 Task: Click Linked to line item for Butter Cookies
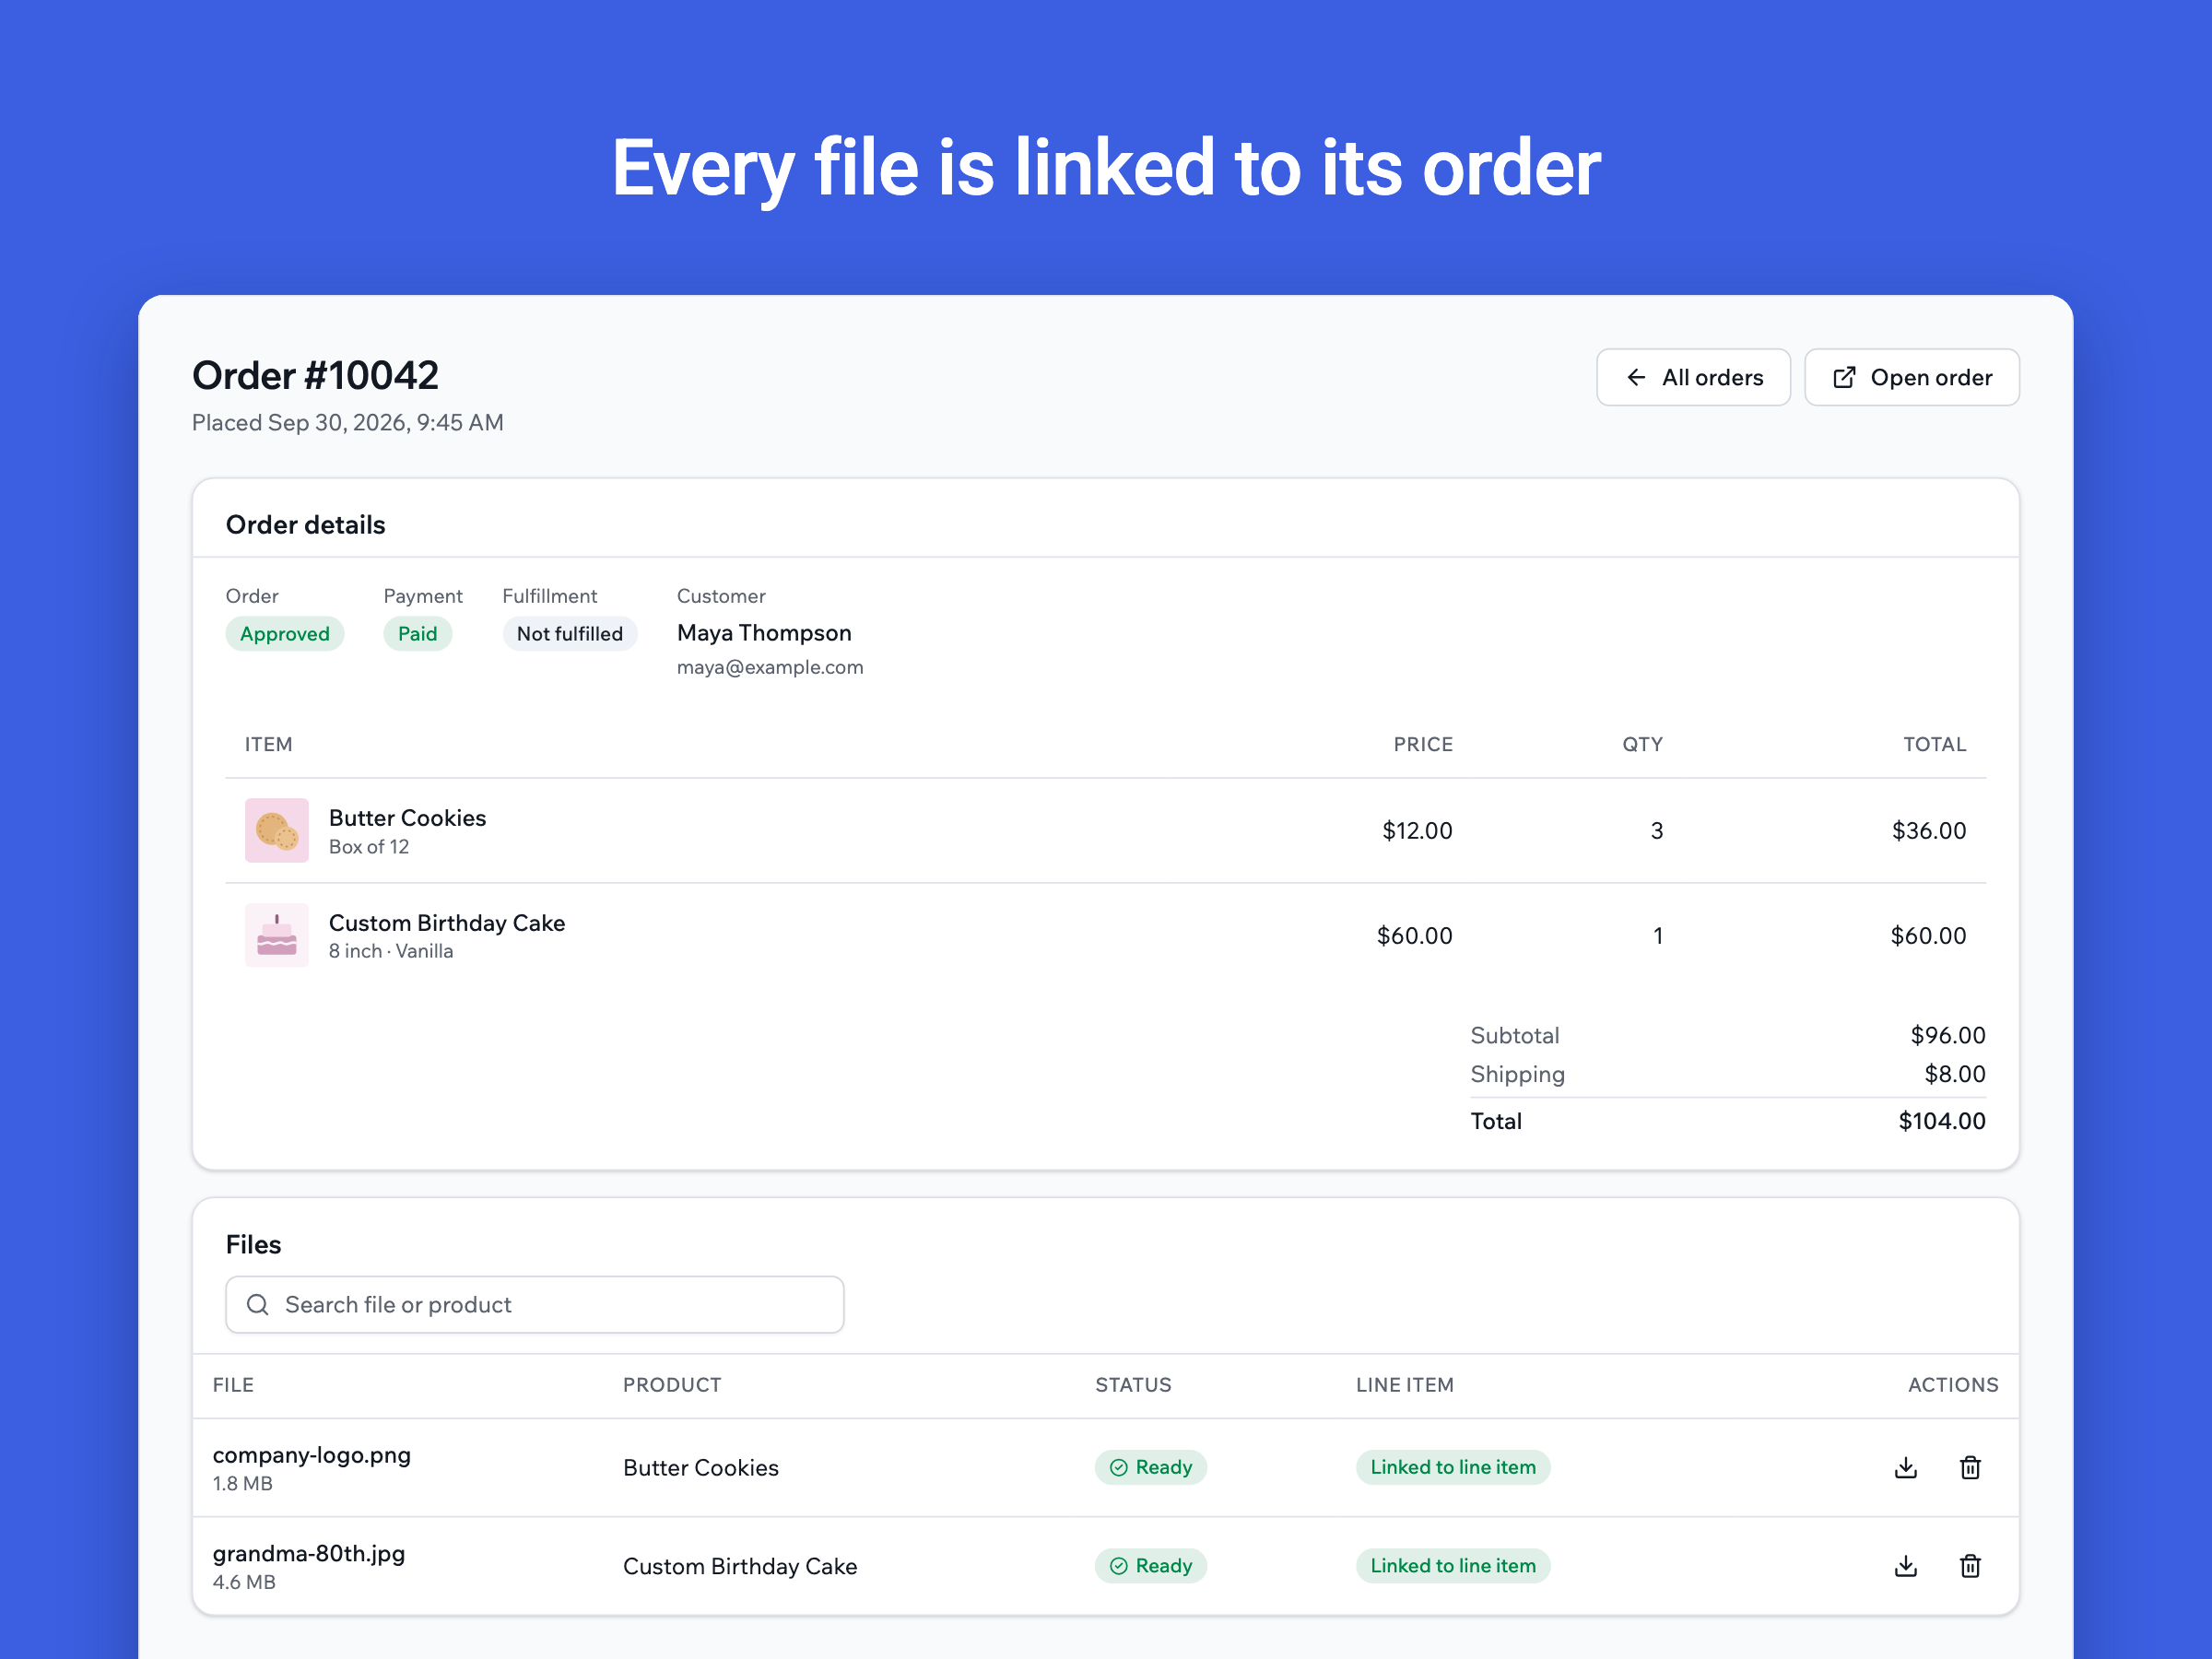(1453, 1467)
